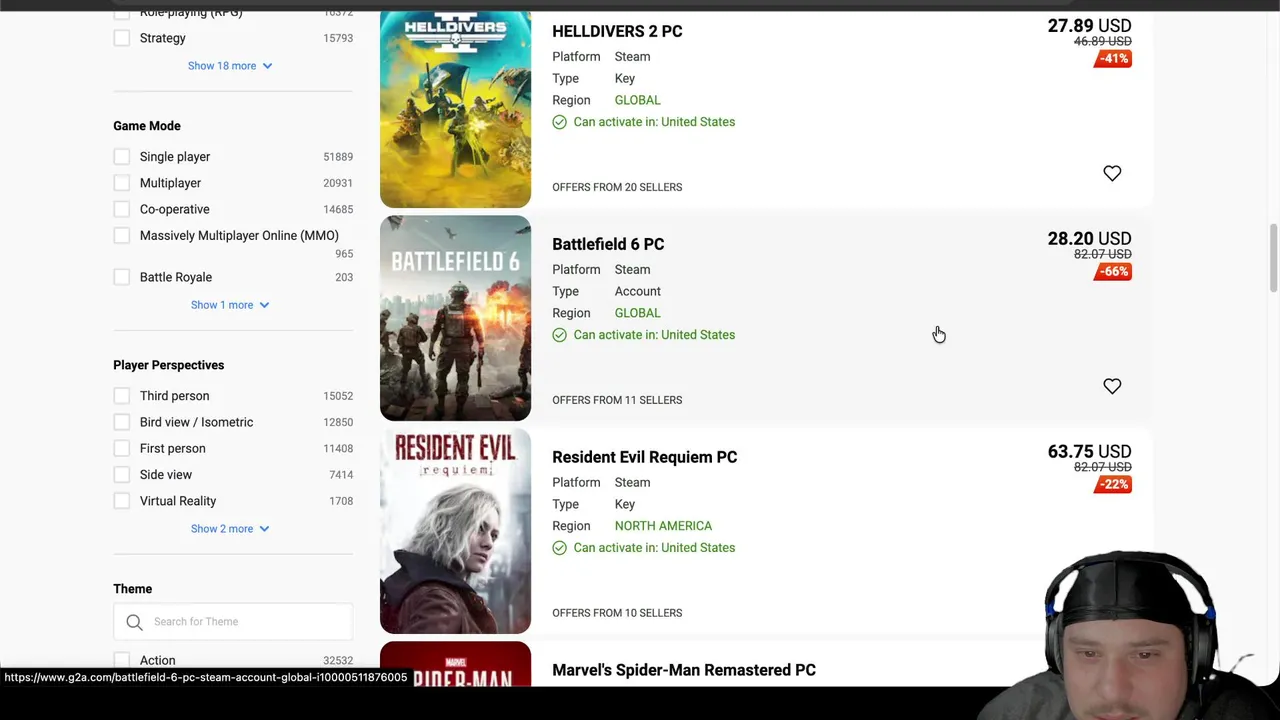Click the Spider-Man Remastered cover image
Viewport: 1280px width, 720px height.
click(x=455, y=664)
